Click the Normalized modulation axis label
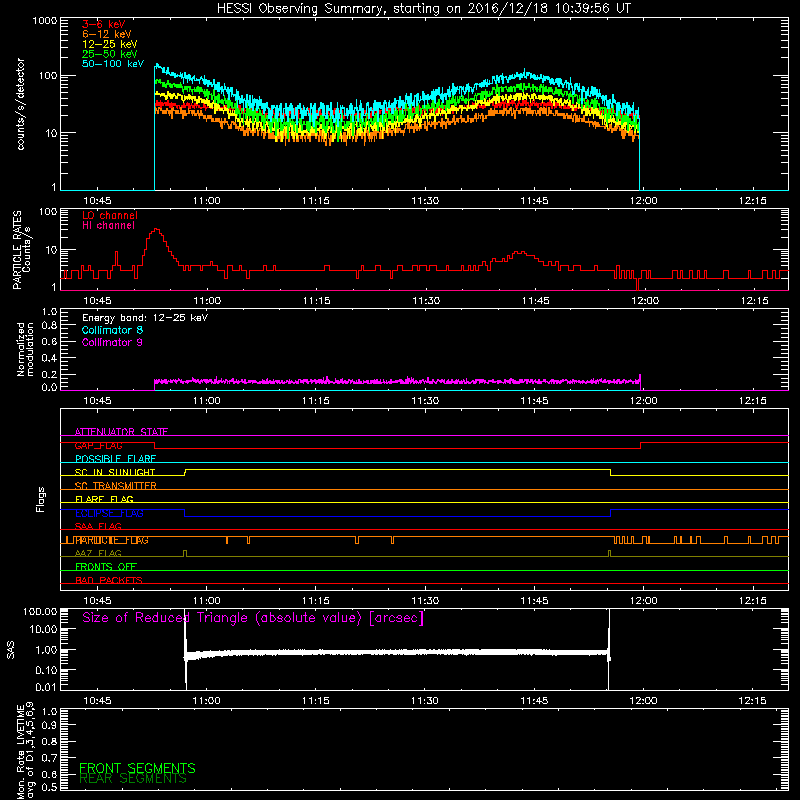This screenshot has height=800, width=800. (25, 349)
